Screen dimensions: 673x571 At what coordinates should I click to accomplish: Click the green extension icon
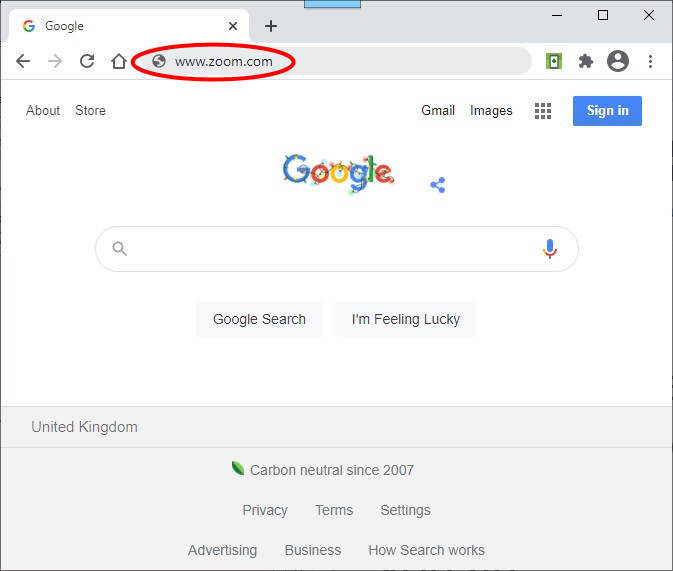pyautogui.click(x=554, y=61)
